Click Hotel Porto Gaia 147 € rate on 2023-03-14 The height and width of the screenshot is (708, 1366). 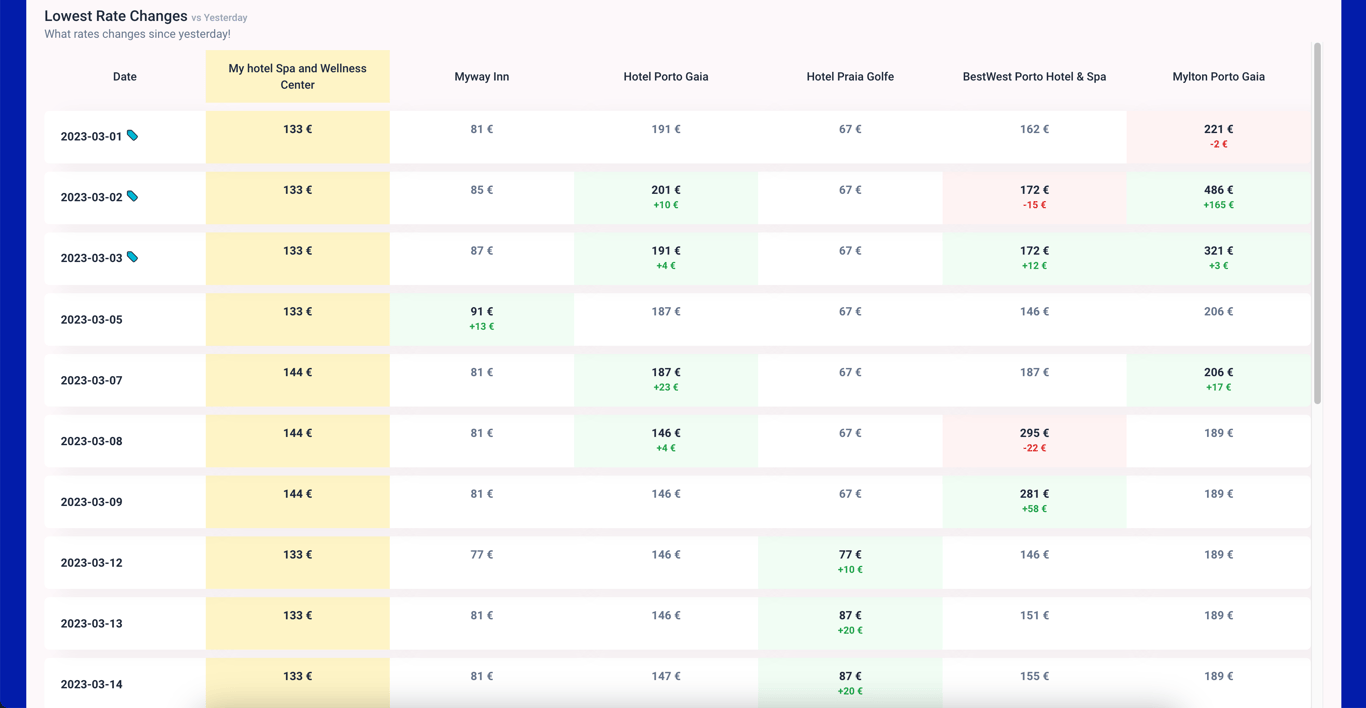[666, 677]
